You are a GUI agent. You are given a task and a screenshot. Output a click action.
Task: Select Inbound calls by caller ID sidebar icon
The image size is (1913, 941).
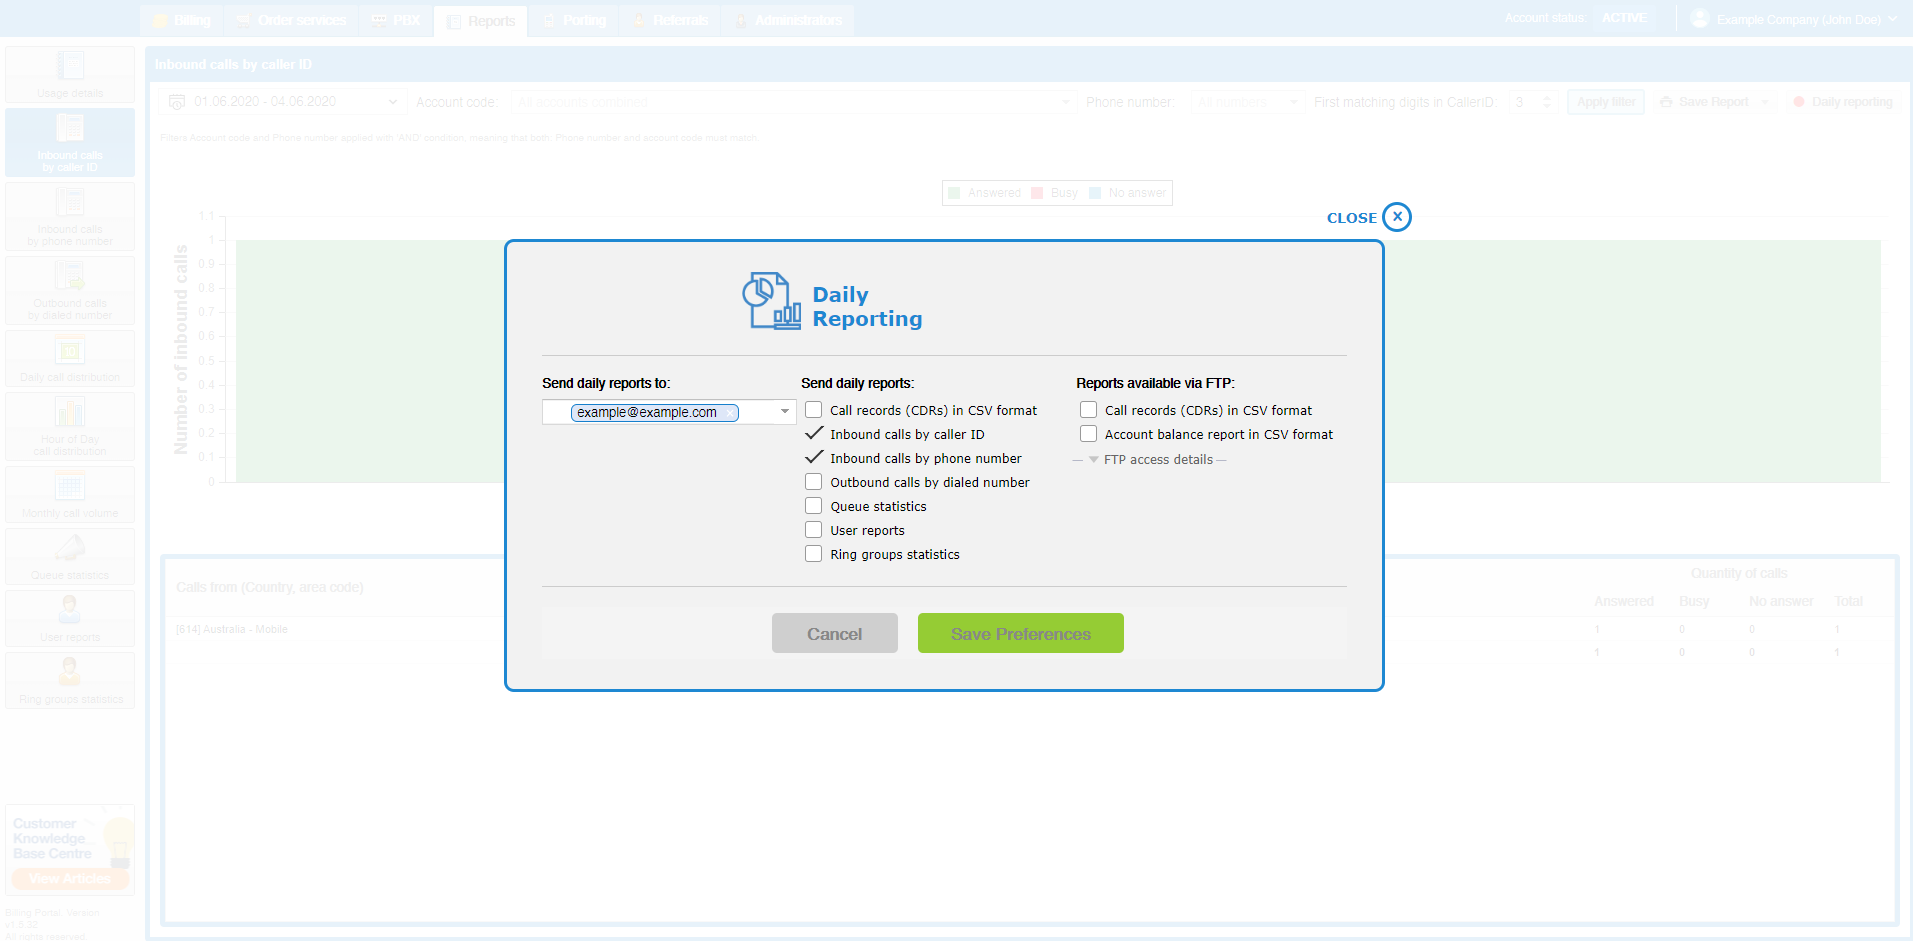click(70, 142)
